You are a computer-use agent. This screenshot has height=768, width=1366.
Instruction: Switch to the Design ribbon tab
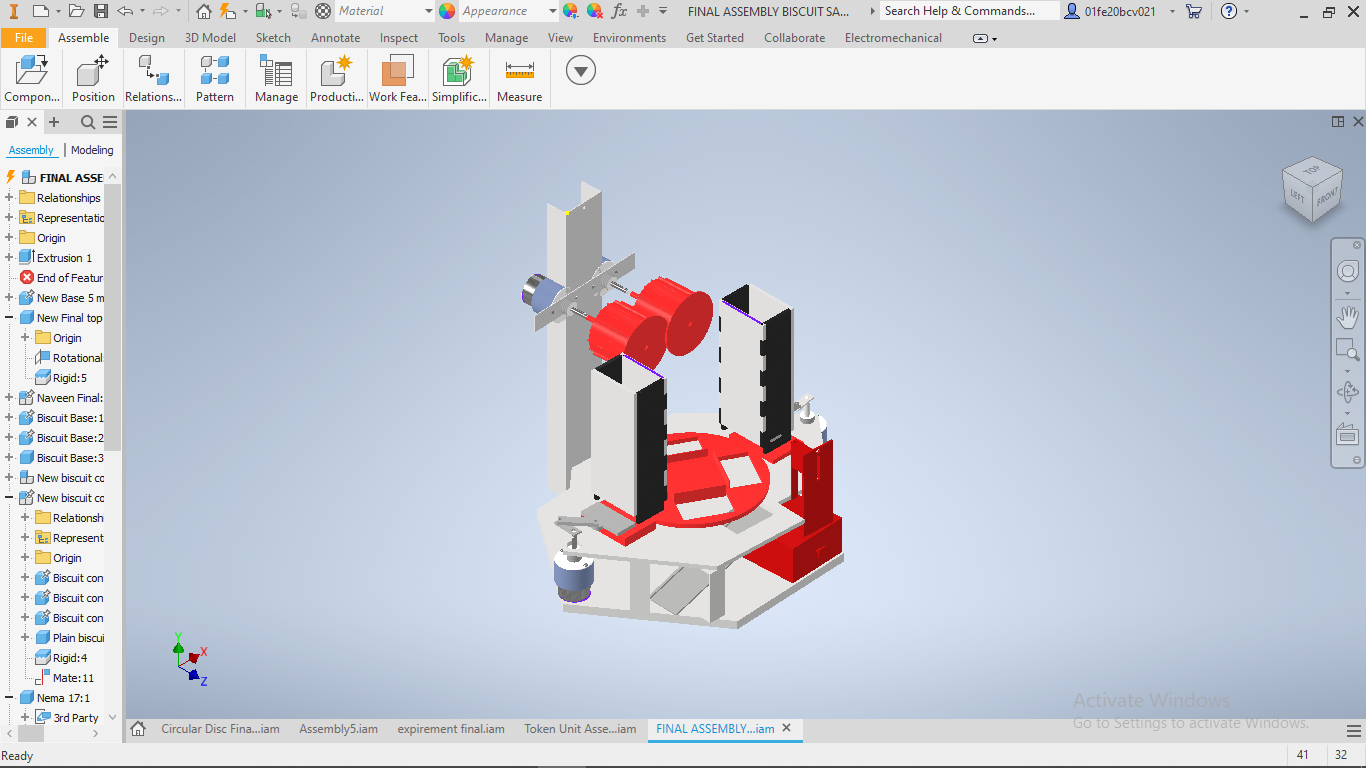(147, 38)
